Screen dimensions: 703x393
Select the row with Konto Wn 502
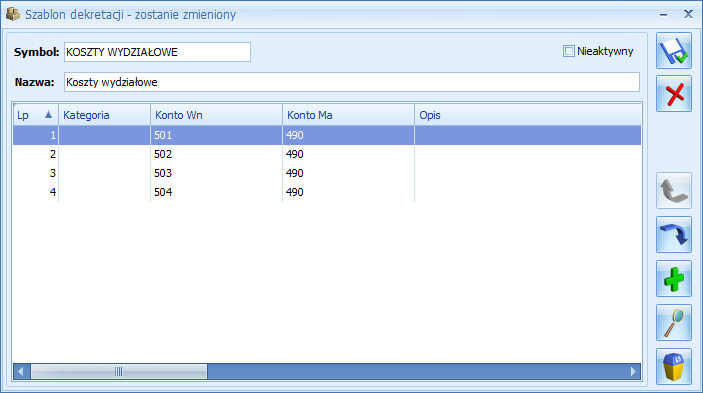(x=327, y=154)
